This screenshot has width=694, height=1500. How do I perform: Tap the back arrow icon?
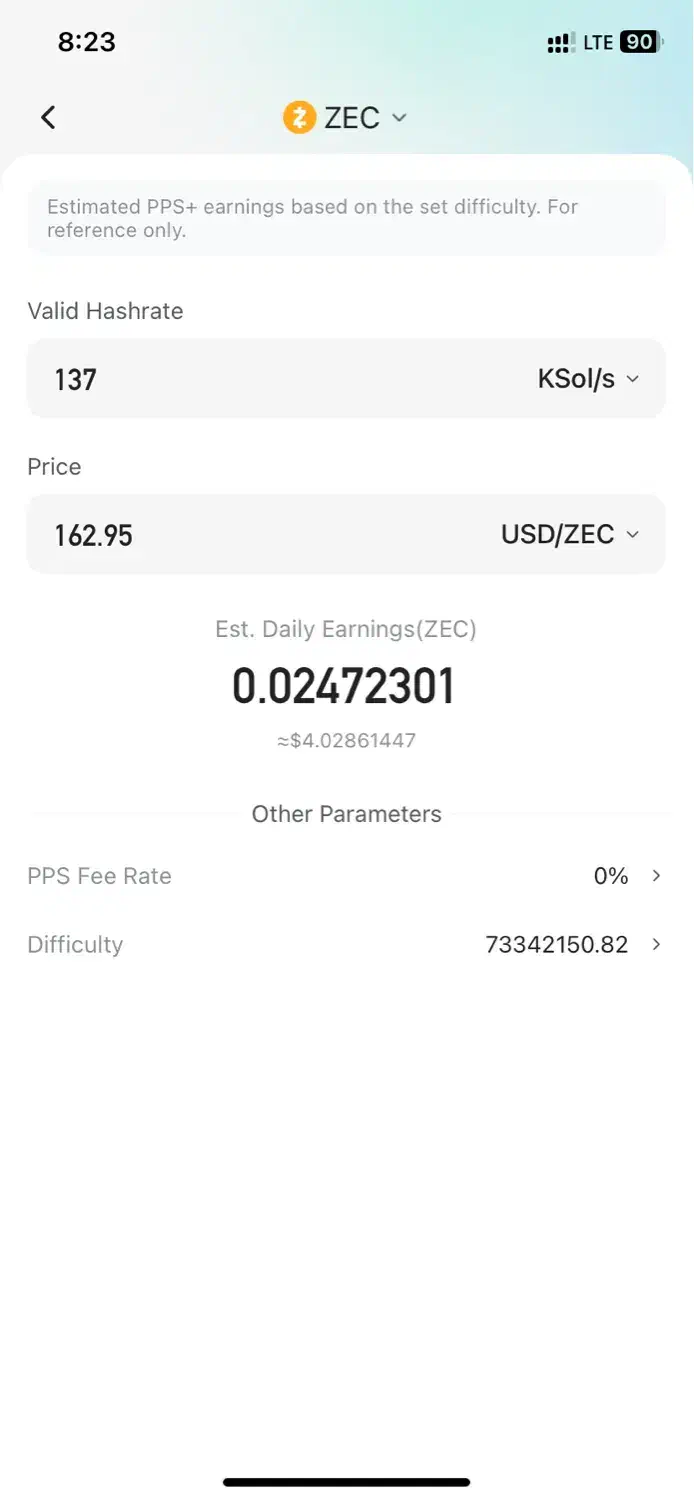click(x=48, y=117)
